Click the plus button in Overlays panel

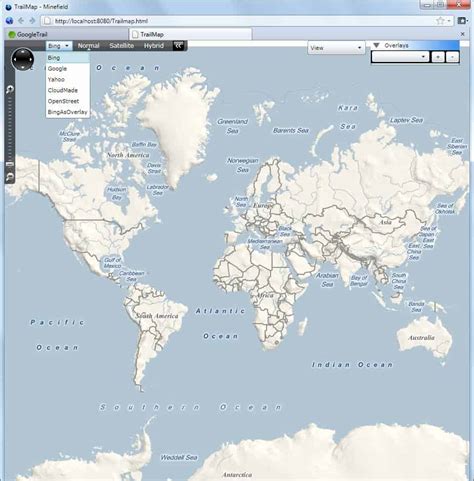[438, 57]
